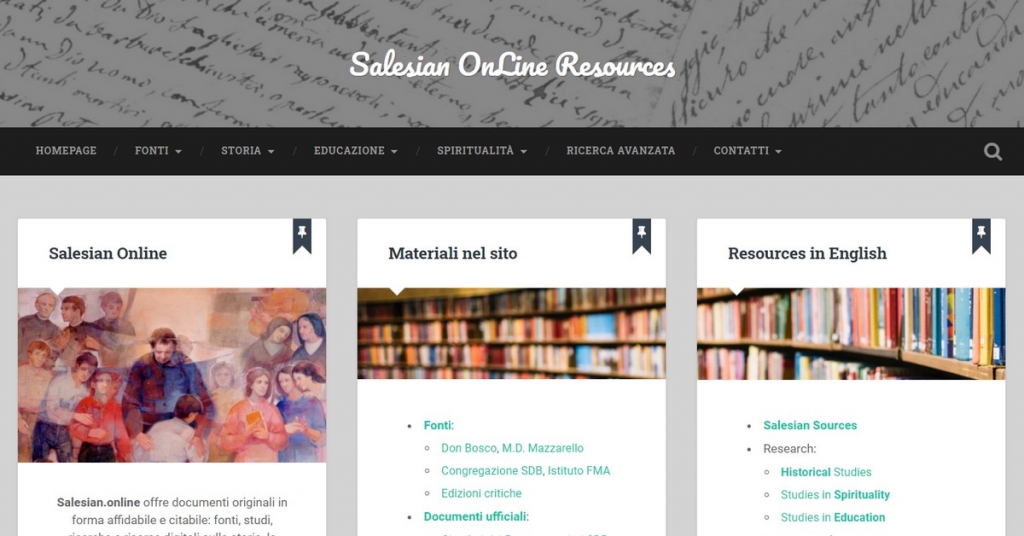Screen dimensions: 1024x536
Task: Click pin bookmark on Resources in English card
Action: point(981,236)
